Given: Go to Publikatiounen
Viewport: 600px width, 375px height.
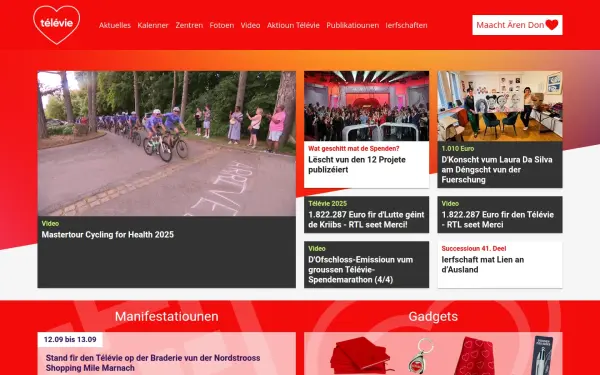Looking at the screenshot, I should pyautogui.click(x=352, y=25).
